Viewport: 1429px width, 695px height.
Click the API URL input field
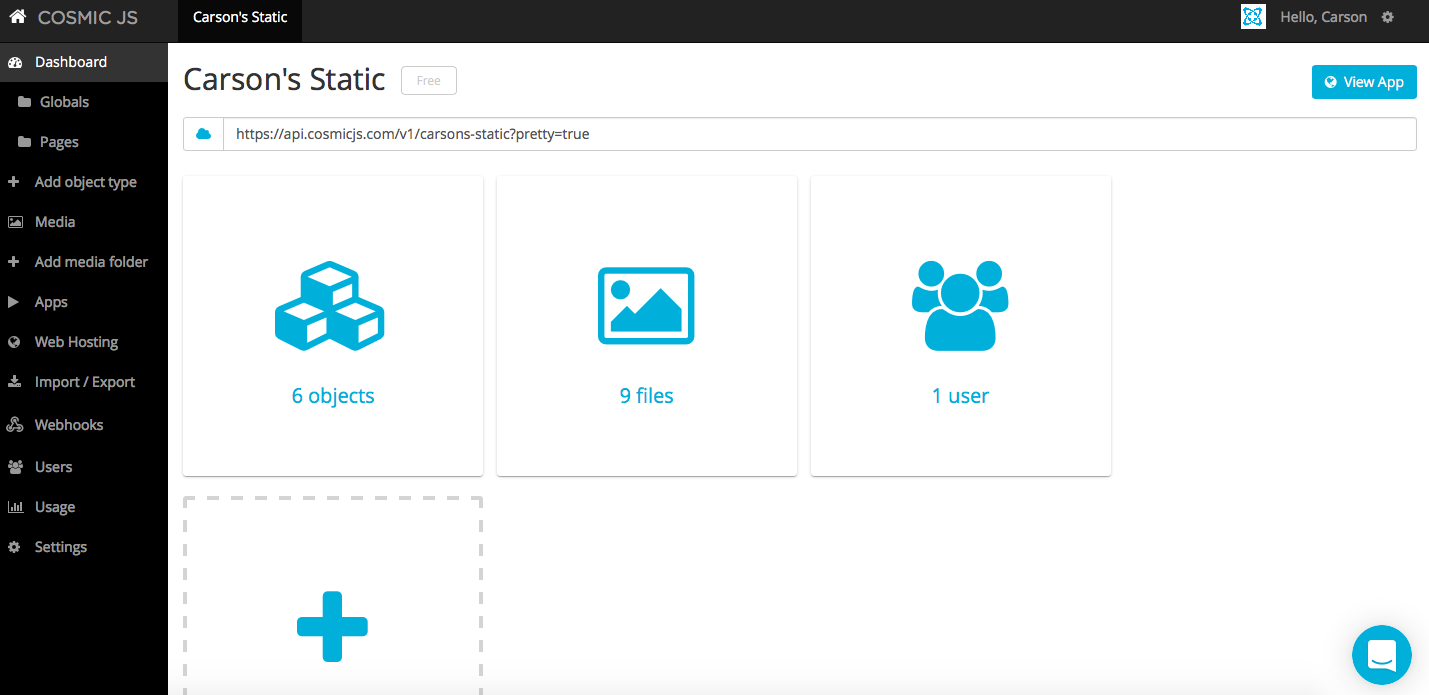point(819,134)
